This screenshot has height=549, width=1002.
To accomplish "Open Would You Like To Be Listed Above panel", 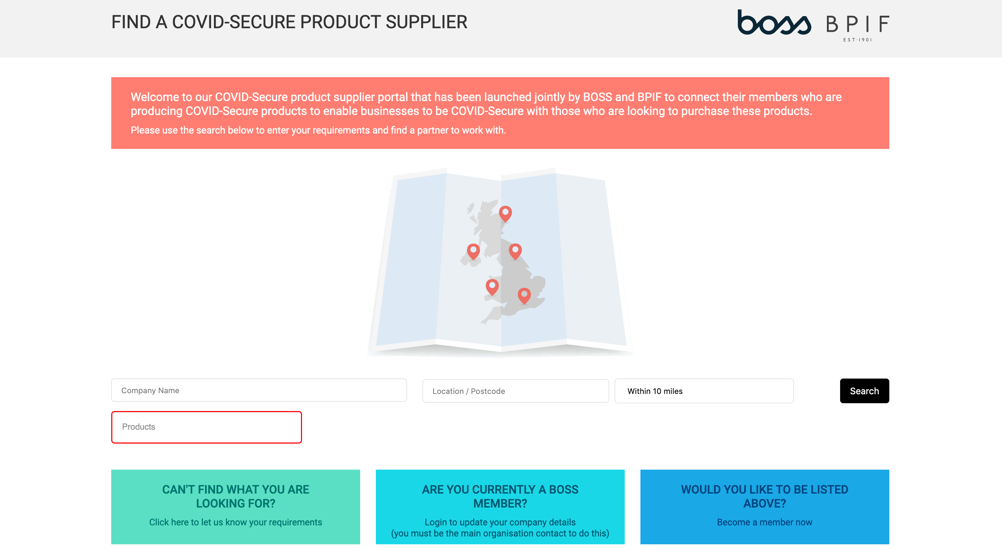I will point(764,507).
